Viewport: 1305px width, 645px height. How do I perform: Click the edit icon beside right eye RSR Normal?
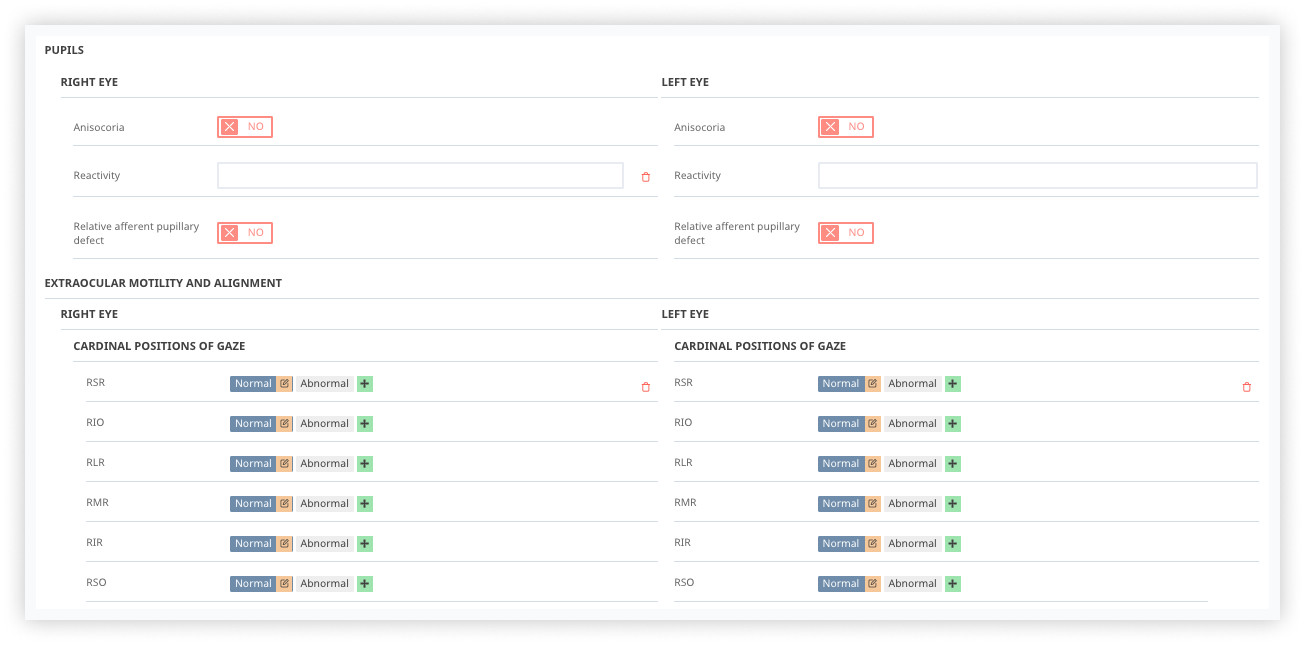(285, 384)
